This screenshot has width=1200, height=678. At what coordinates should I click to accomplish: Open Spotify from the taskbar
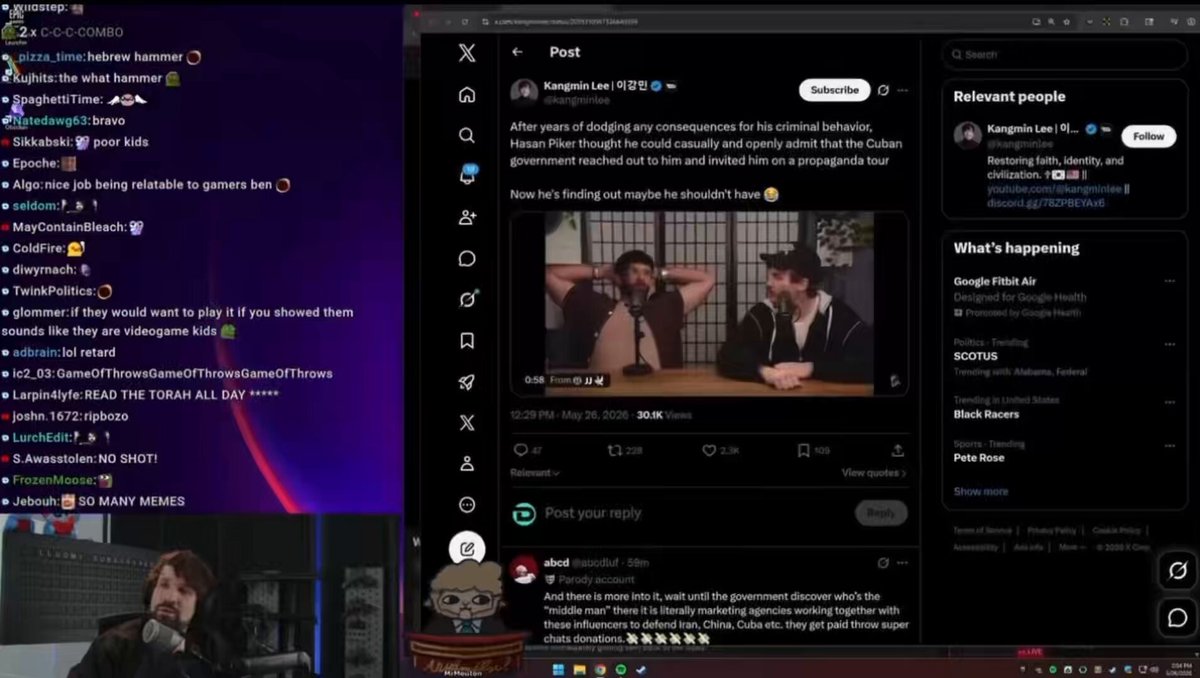[x=620, y=669]
